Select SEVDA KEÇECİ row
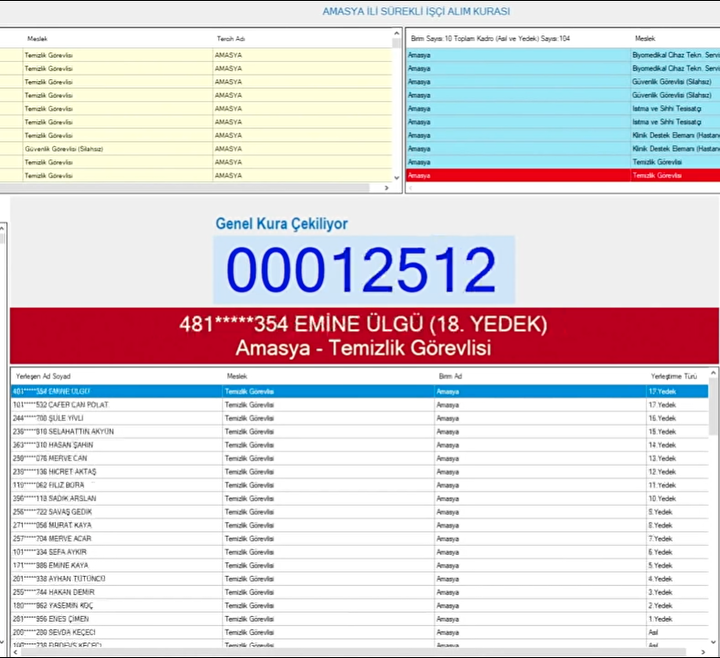This screenshot has width=720, height=658. pyautogui.click(x=359, y=632)
